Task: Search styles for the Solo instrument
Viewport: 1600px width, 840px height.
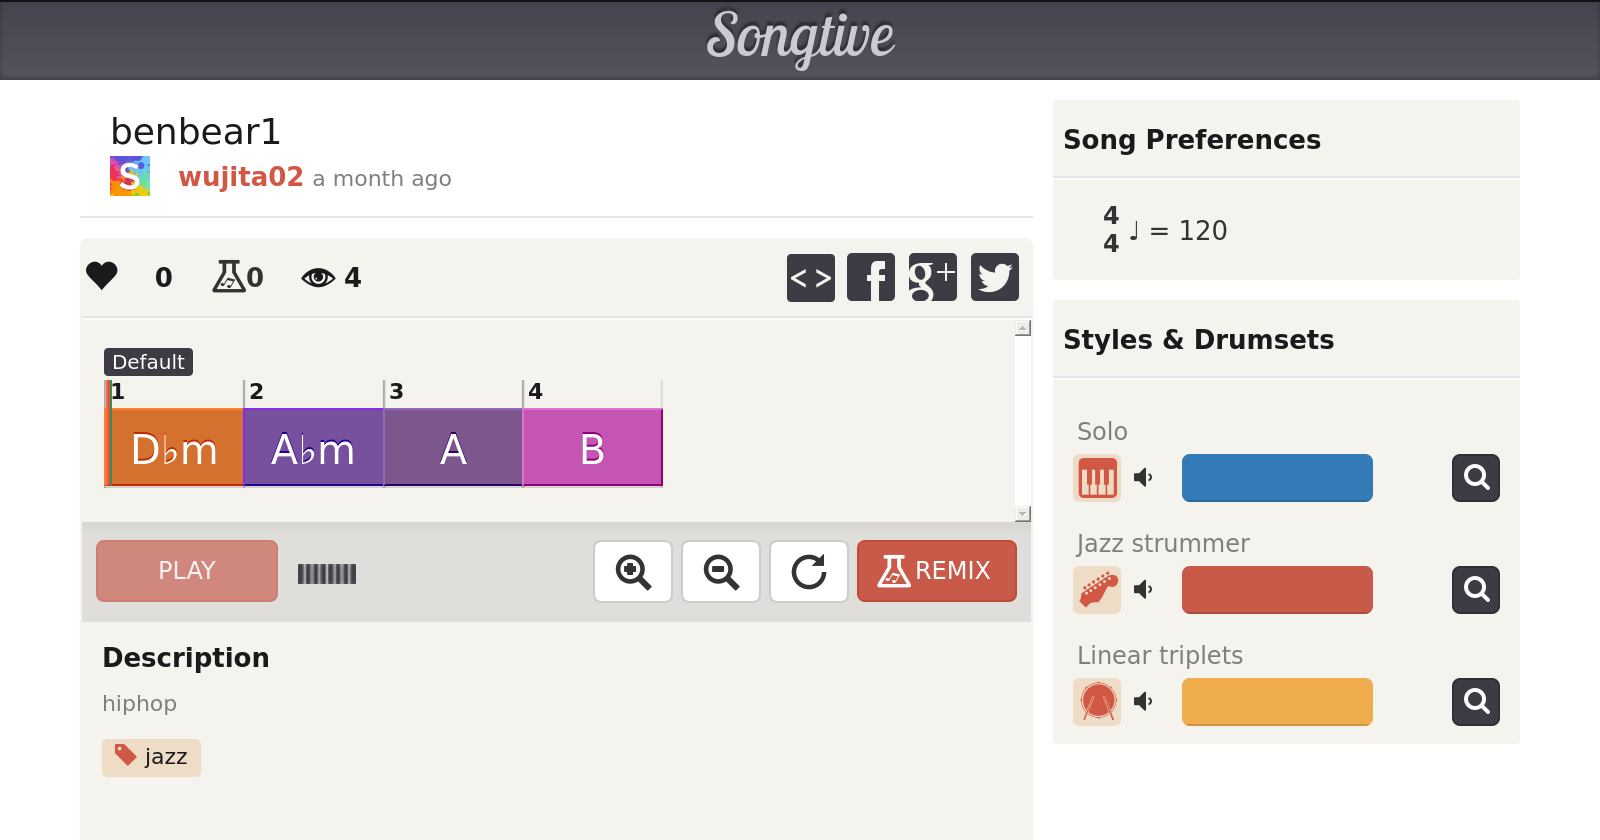Action: [x=1476, y=478]
